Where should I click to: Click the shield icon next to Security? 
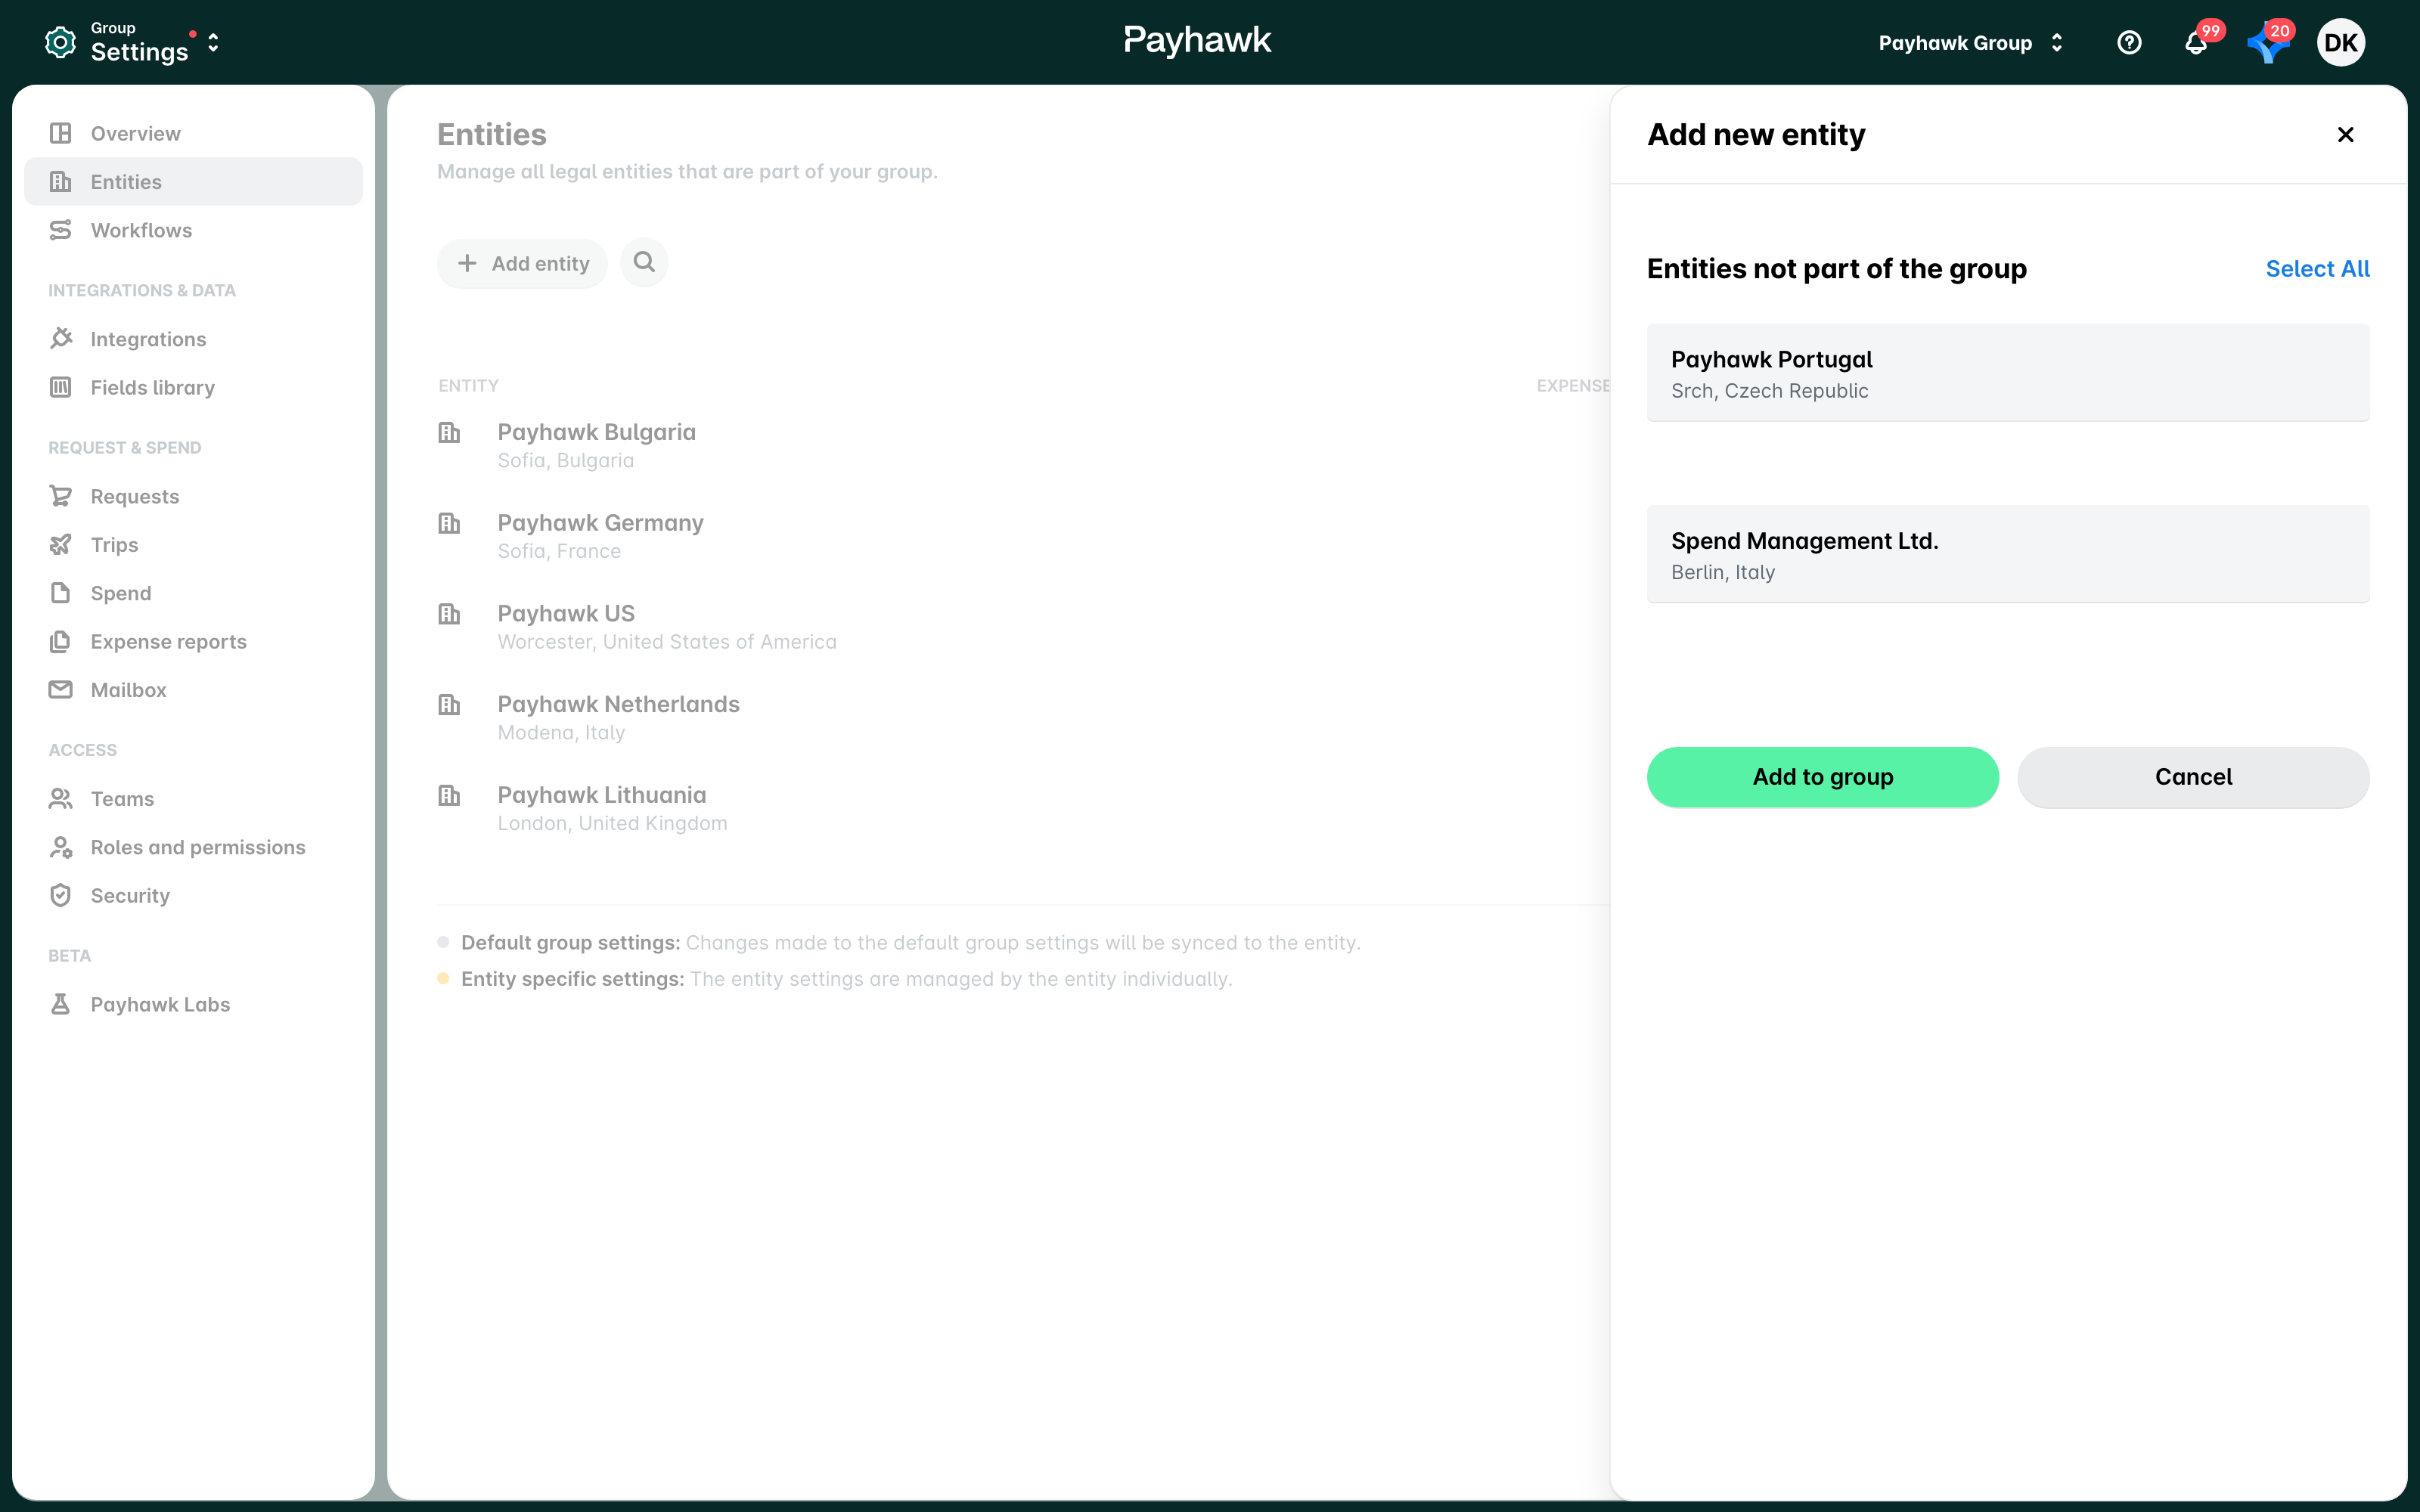click(61, 896)
